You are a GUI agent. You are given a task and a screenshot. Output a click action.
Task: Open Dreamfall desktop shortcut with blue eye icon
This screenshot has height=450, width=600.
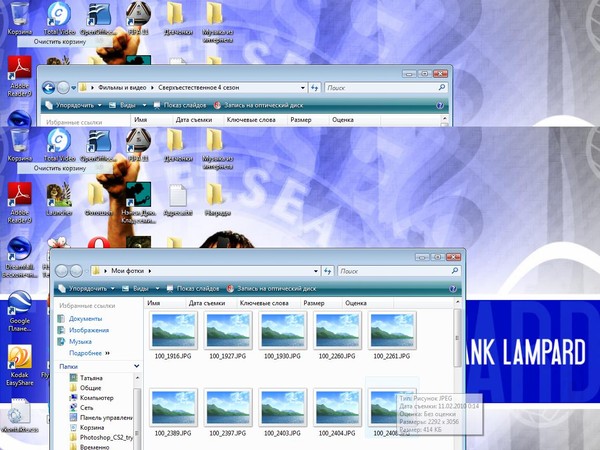[x=19, y=257]
